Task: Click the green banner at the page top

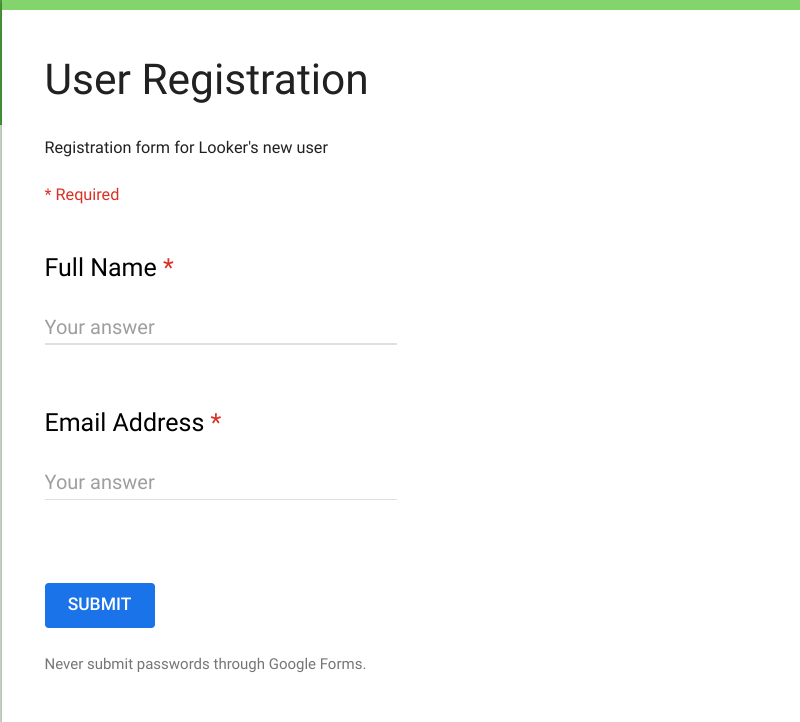Action: [x=400, y=4]
